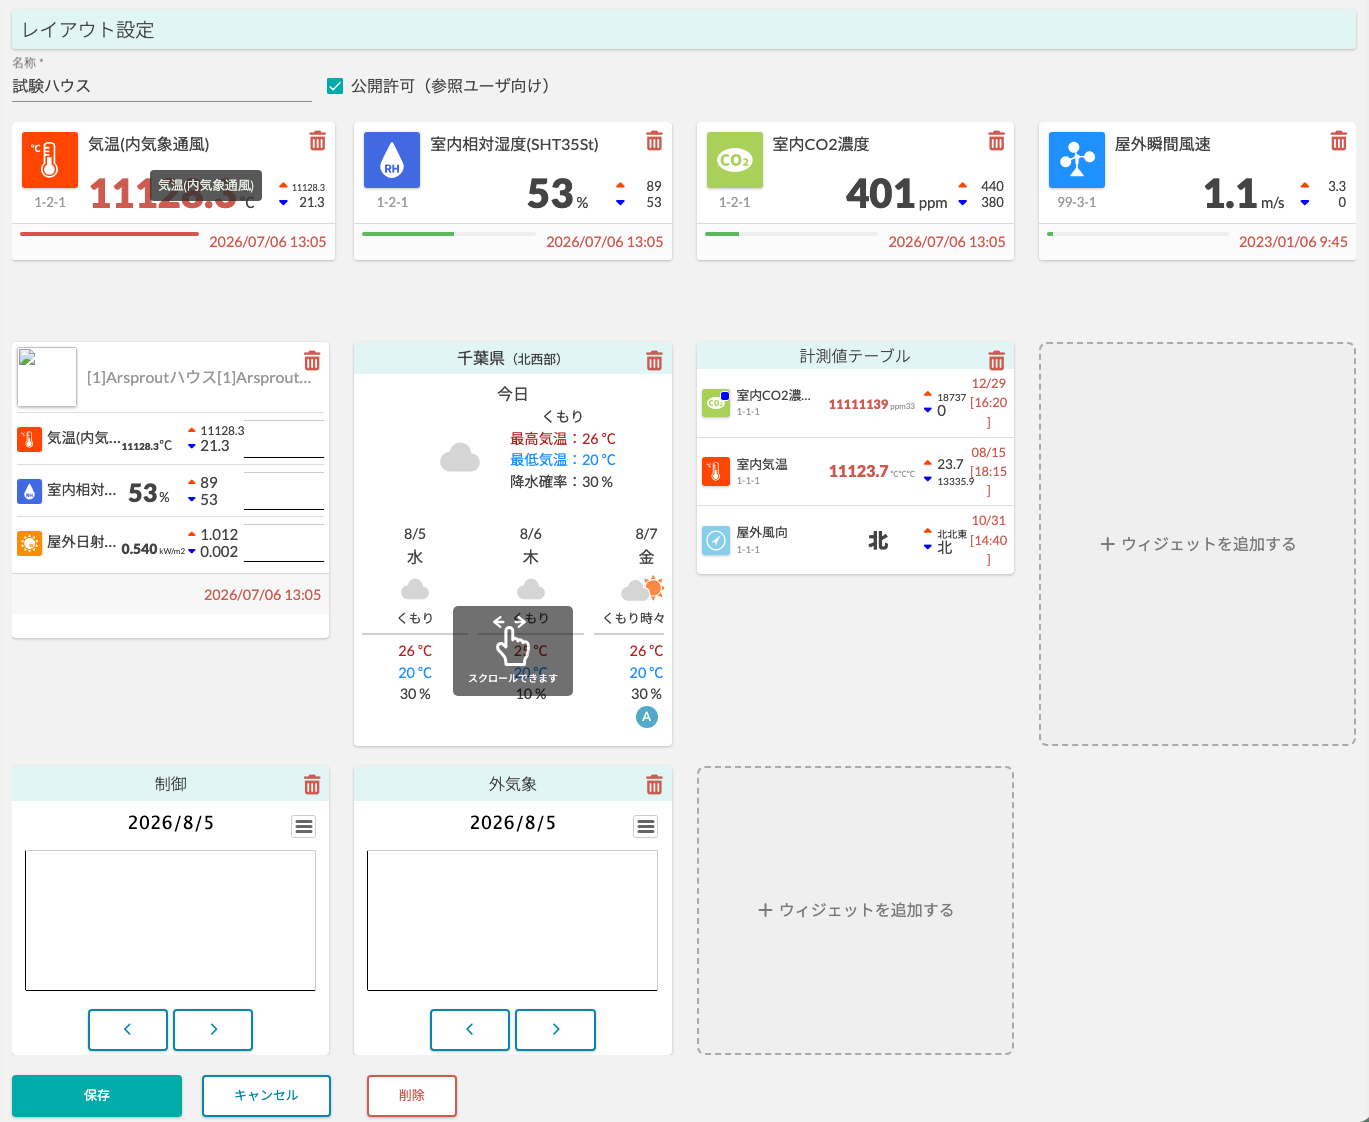Open hamburger menu of 外気象 chart
This screenshot has width=1369, height=1122.
pos(646,826)
